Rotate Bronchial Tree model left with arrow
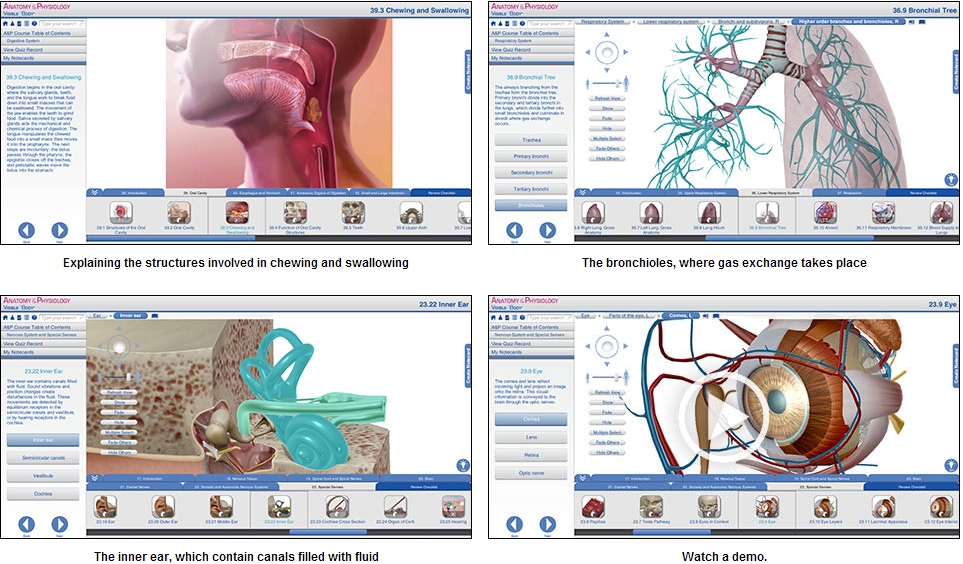 588,52
